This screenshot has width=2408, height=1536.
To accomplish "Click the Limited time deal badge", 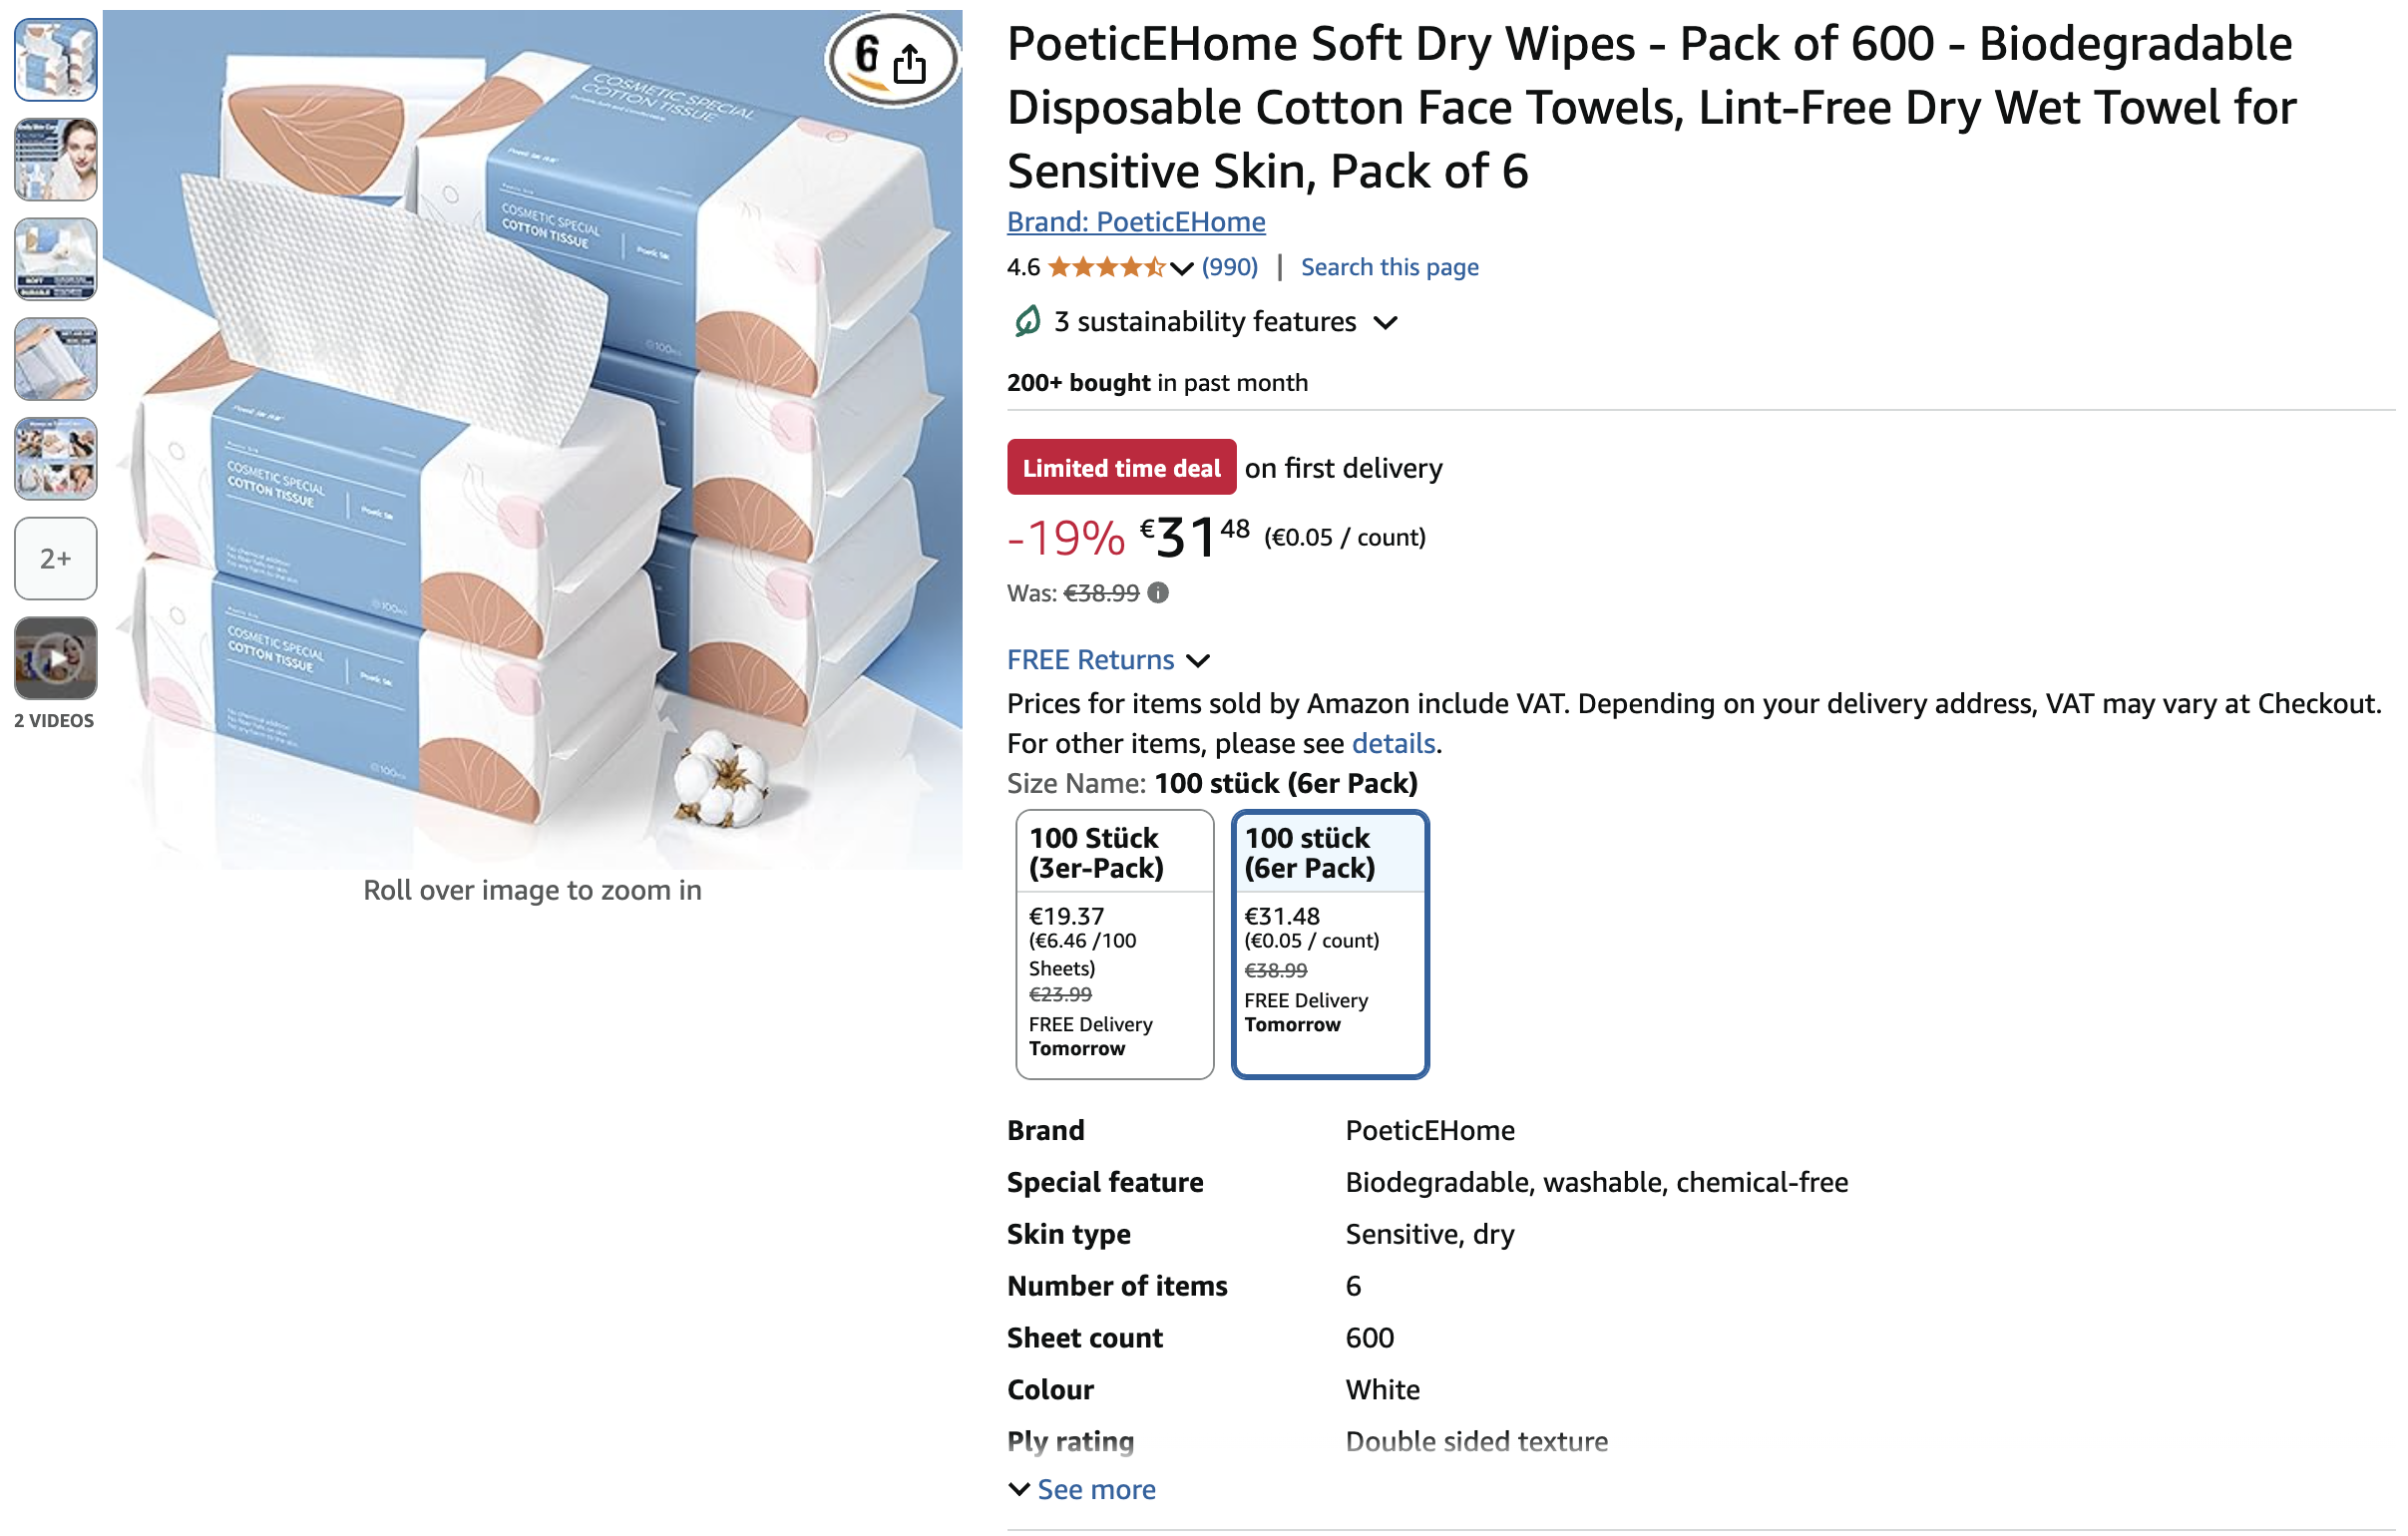I will point(1121,467).
